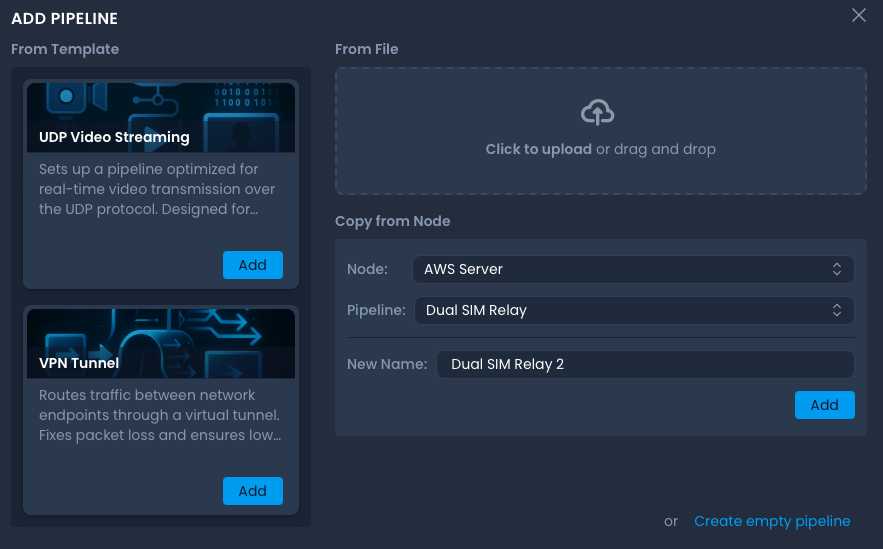
Task: Focus the New Name text field
Action: pos(644,364)
